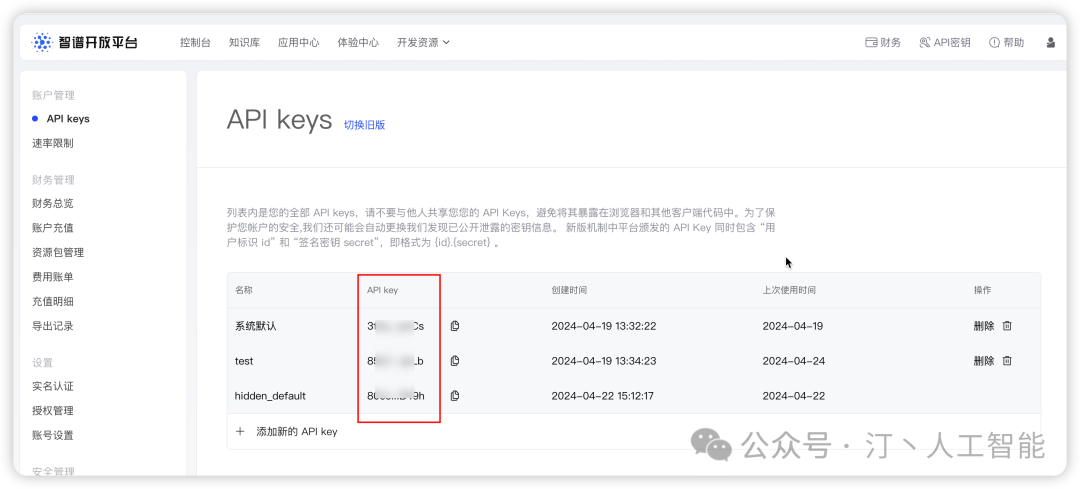Click creation time 2024-04-19 13:32:22
The image size is (1080, 489).
(x=603, y=326)
